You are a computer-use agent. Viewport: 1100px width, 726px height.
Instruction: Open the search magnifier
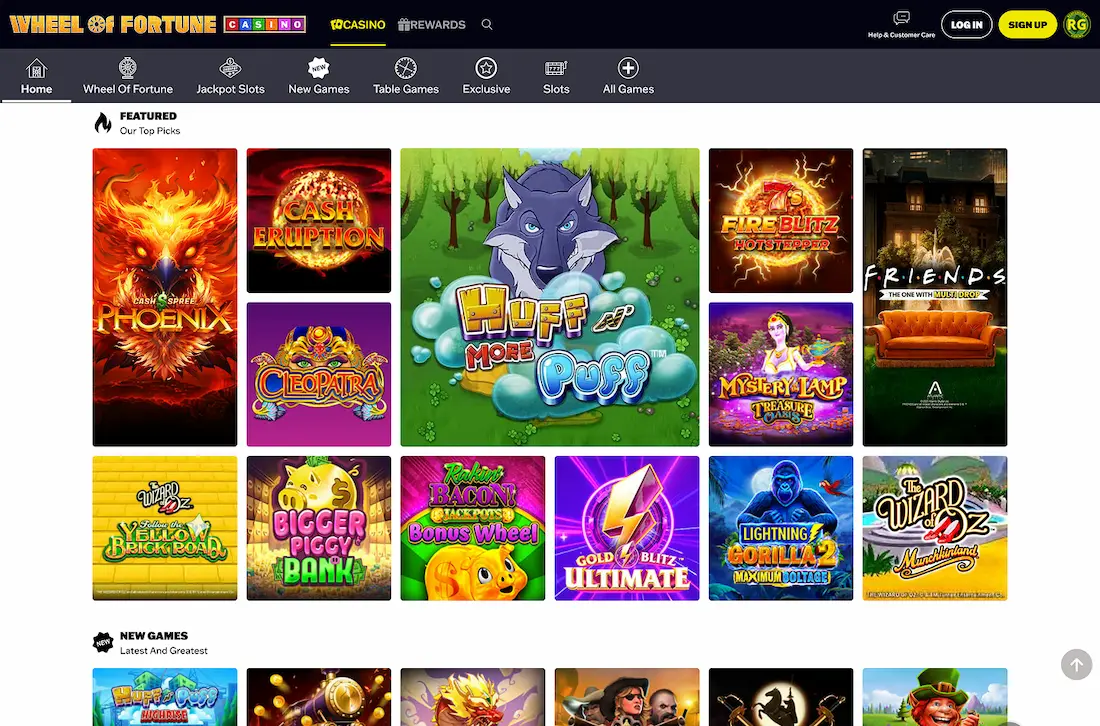487,24
